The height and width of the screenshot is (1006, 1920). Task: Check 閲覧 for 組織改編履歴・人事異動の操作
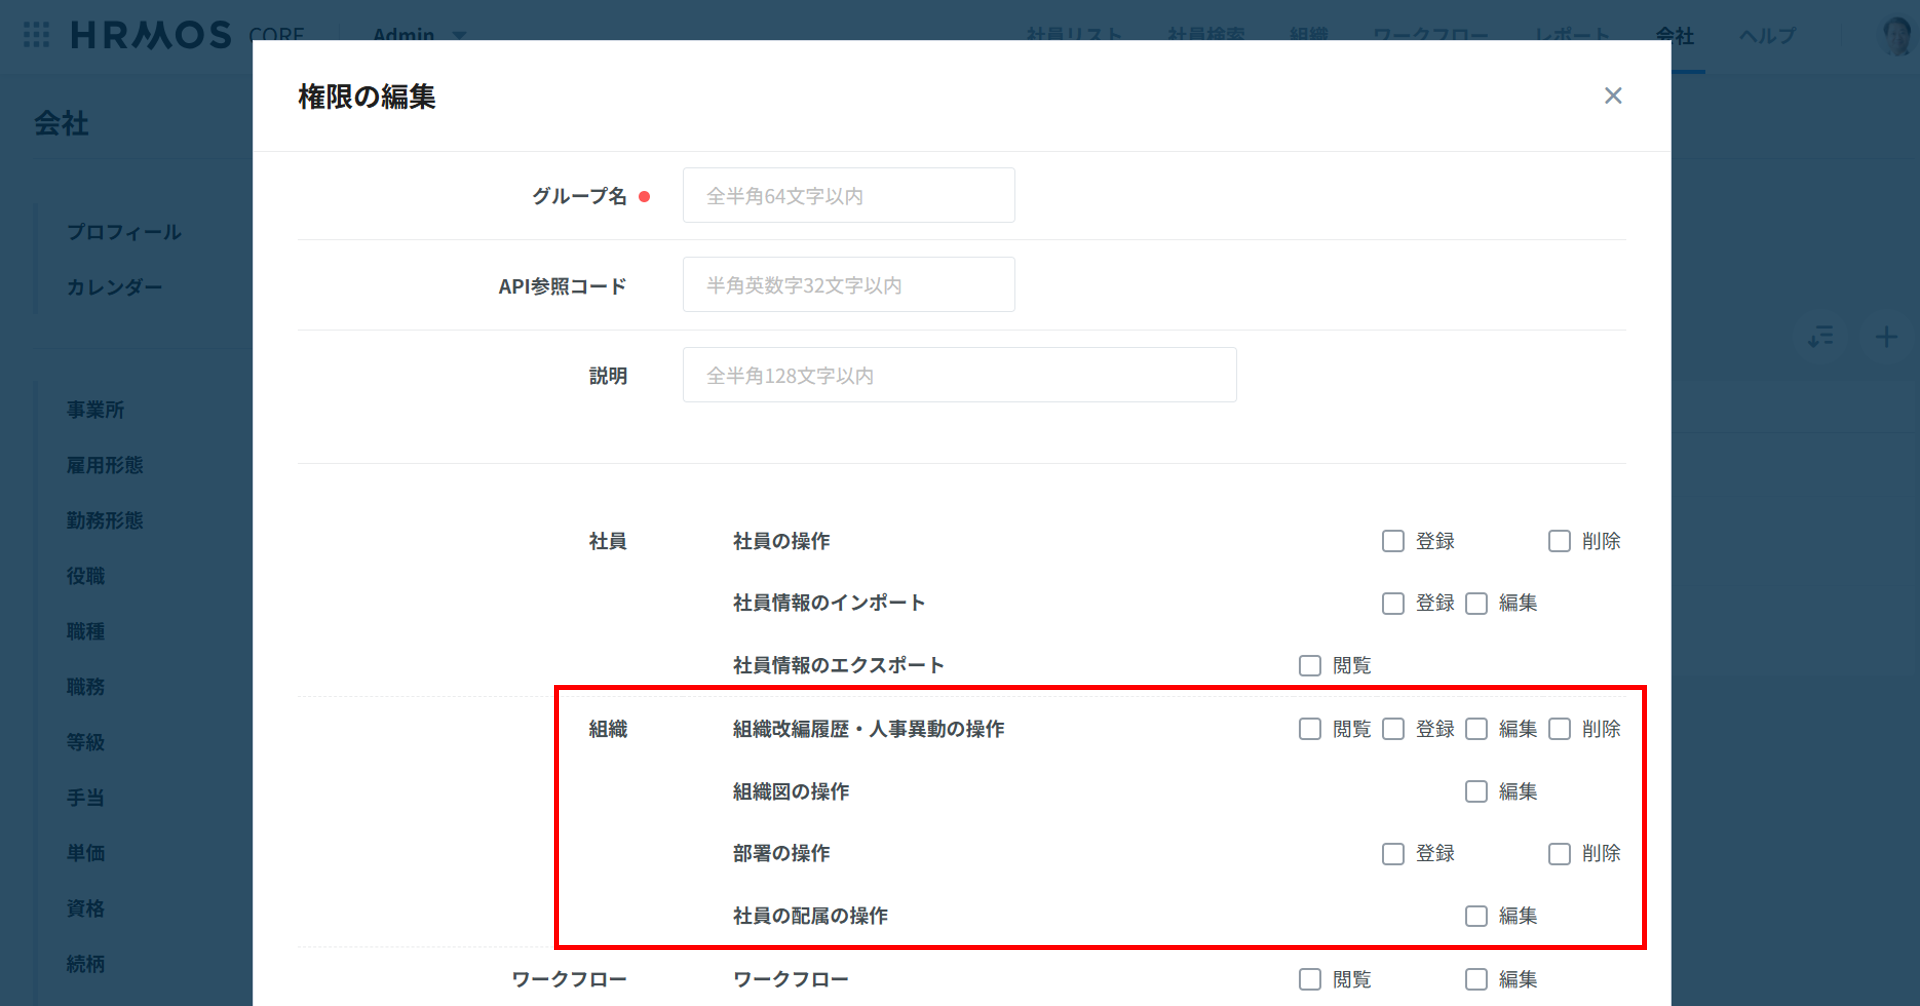[x=1310, y=729]
